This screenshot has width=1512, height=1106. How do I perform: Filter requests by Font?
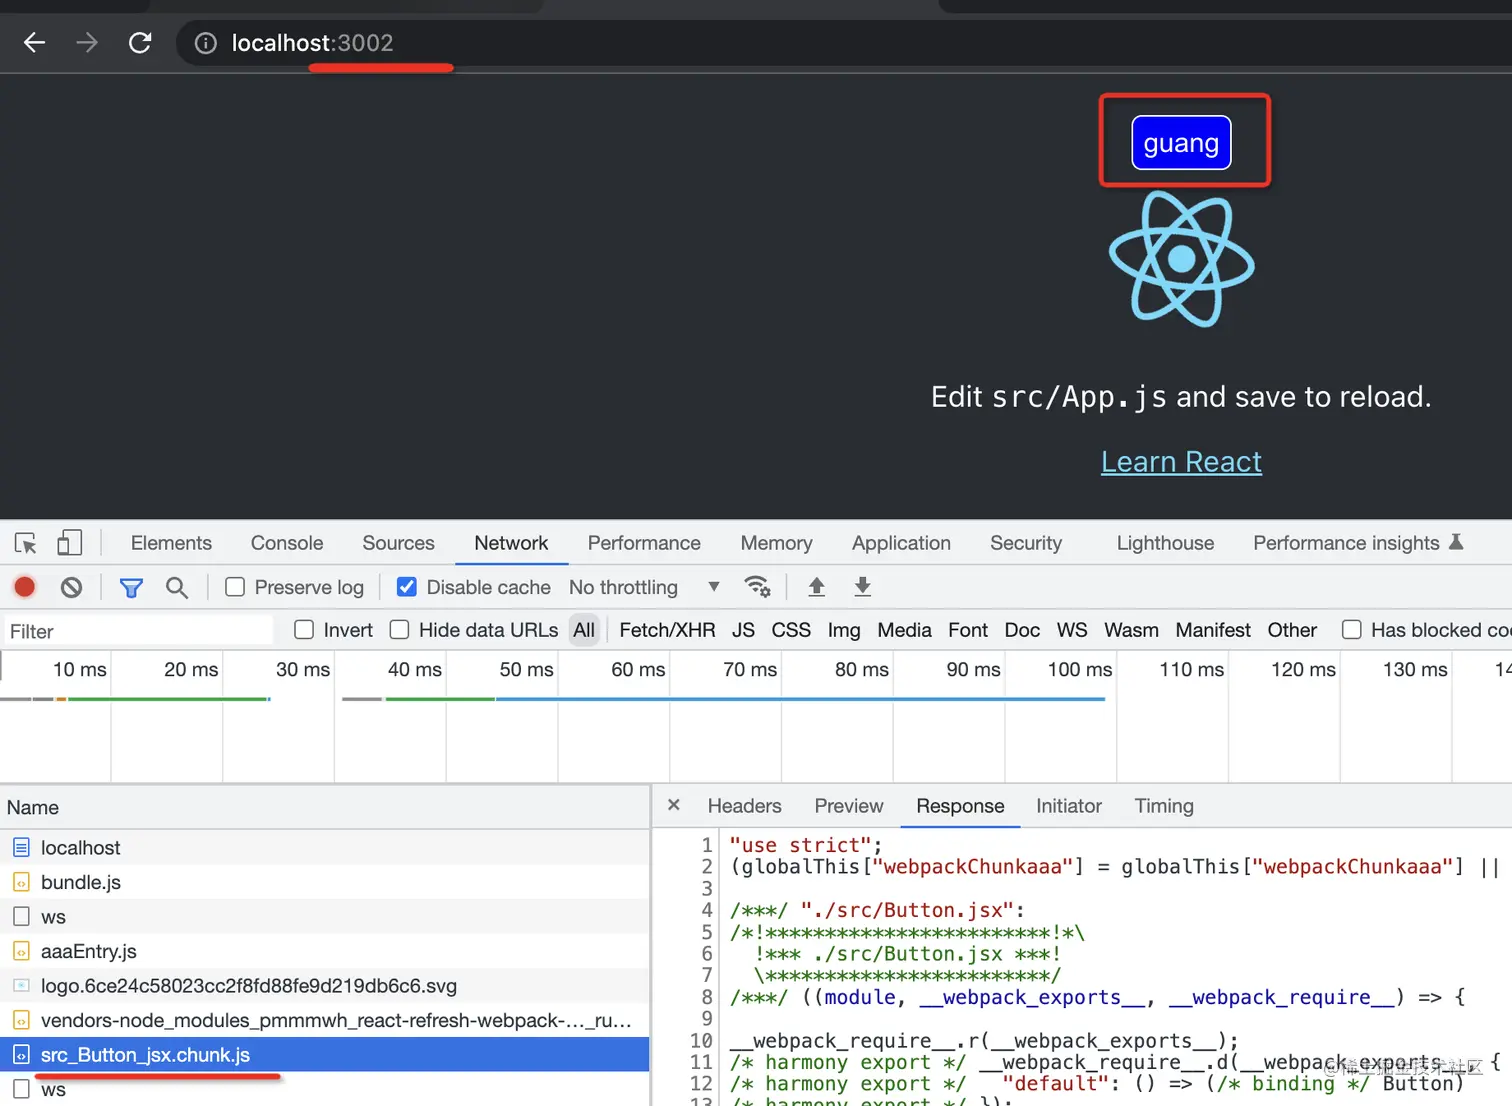coord(968,630)
